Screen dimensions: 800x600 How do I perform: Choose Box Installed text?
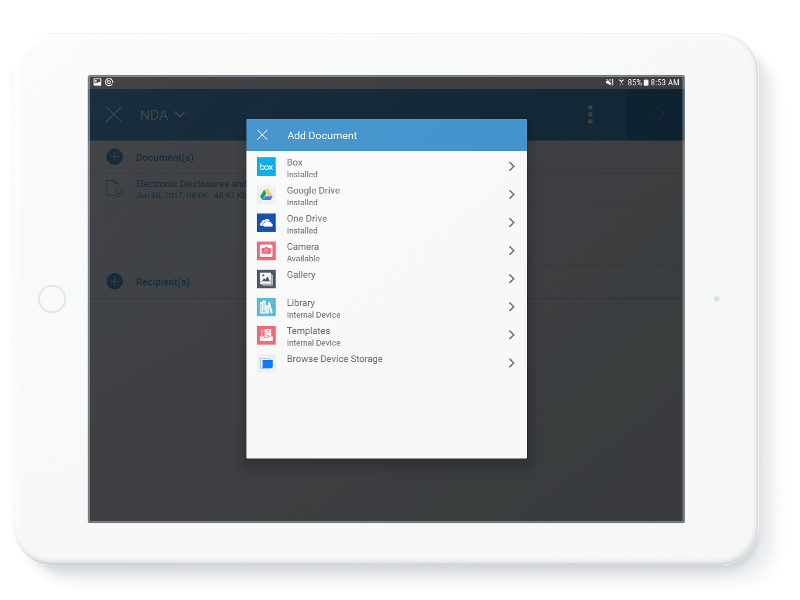pyautogui.click(x=302, y=168)
